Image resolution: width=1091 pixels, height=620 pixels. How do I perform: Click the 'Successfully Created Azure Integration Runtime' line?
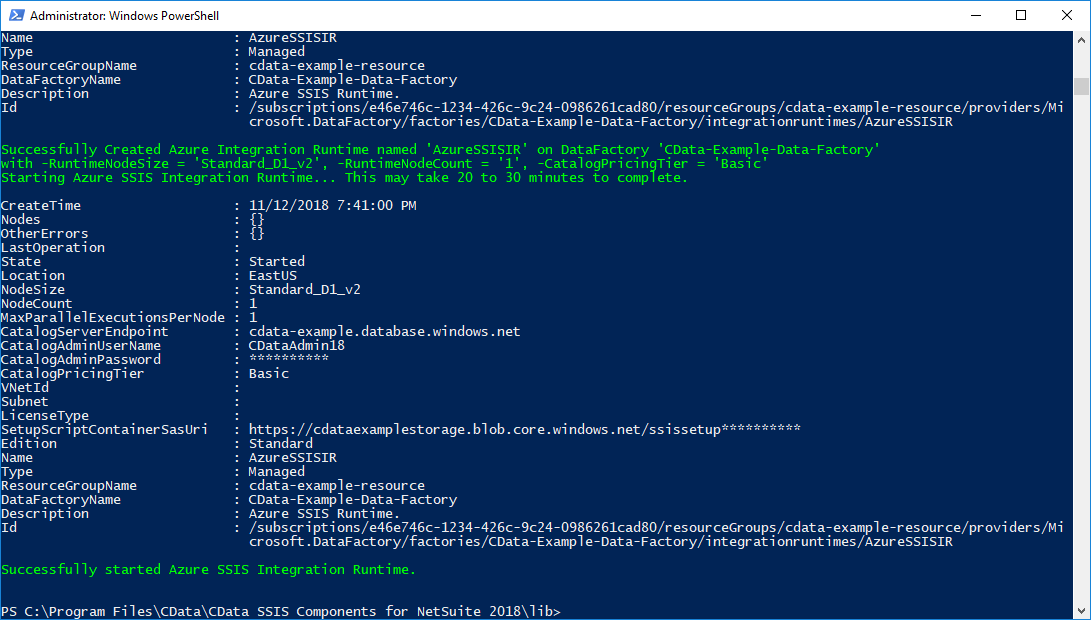tap(440, 149)
